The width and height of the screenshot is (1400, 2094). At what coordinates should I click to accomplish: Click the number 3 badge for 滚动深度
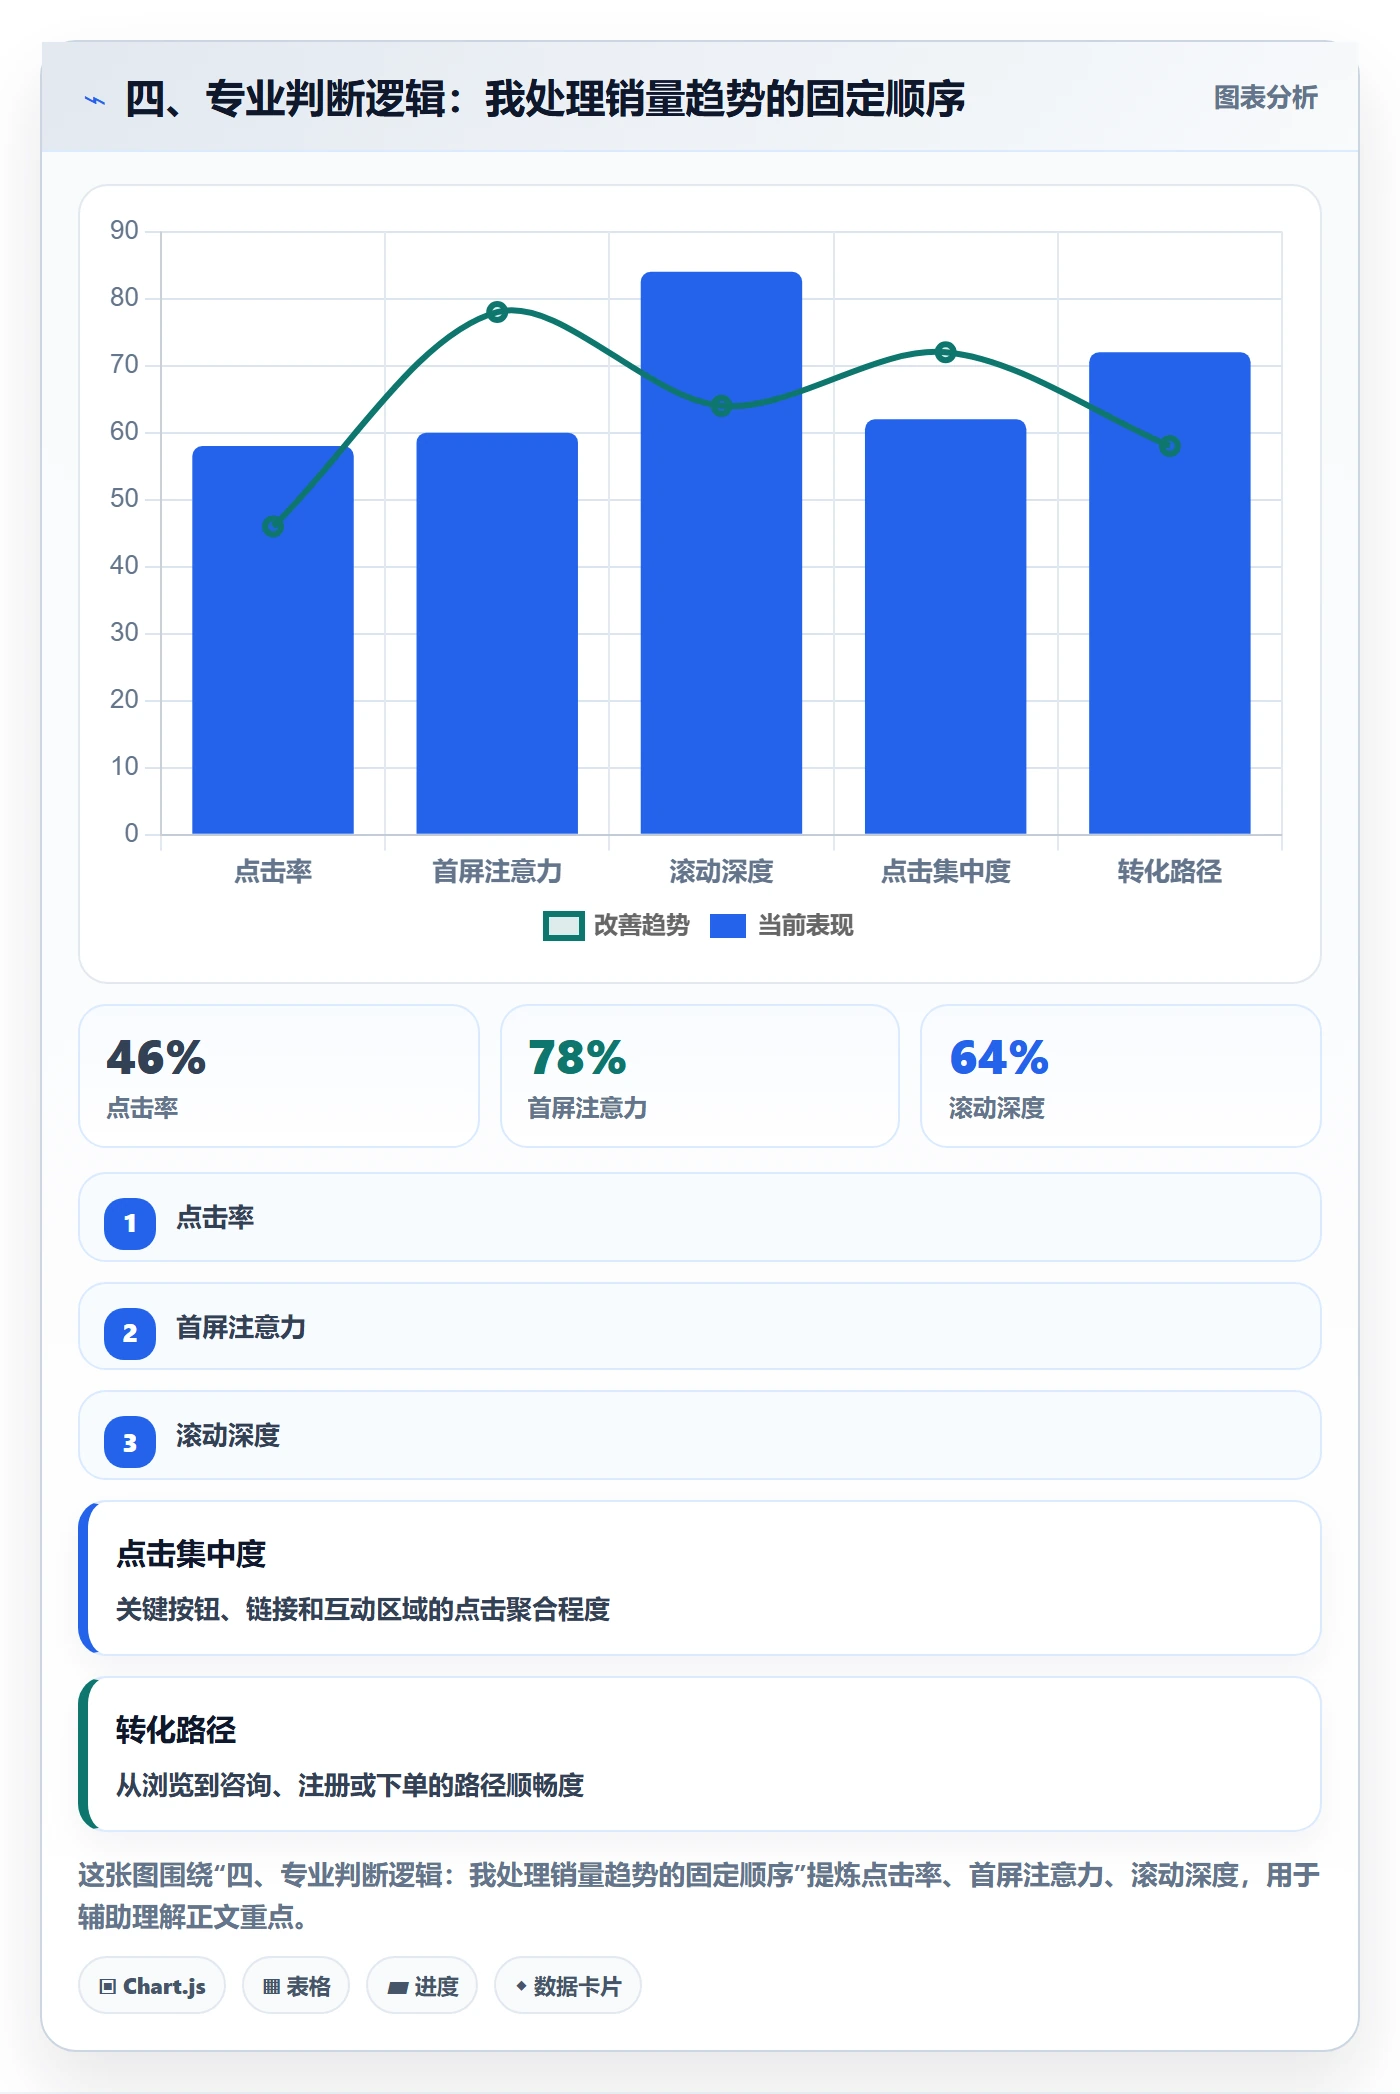point(130,1442)
